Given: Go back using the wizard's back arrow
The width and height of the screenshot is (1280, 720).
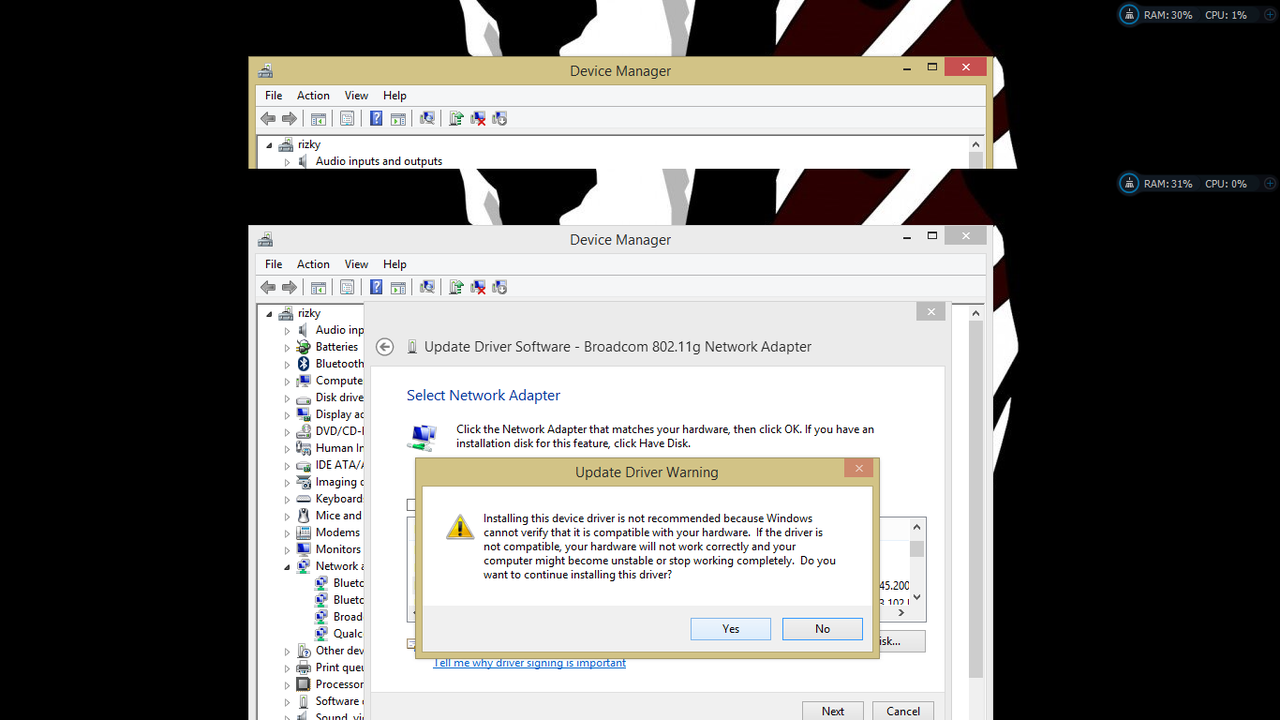Looking at the screenshot, I should [385, 347].
